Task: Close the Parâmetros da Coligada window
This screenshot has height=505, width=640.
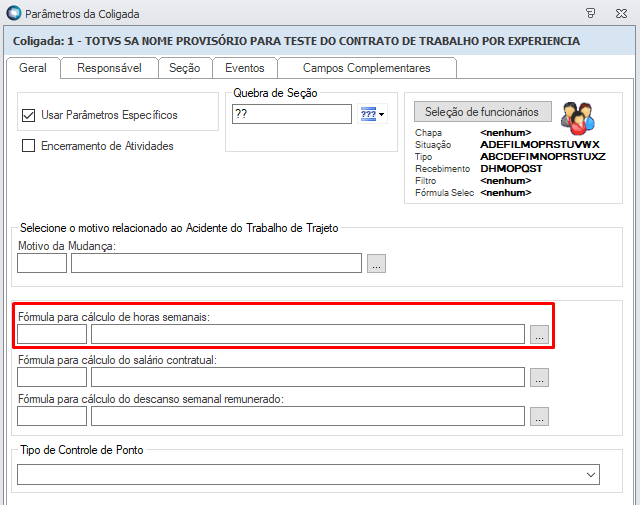Action: [x=621, y=13]
